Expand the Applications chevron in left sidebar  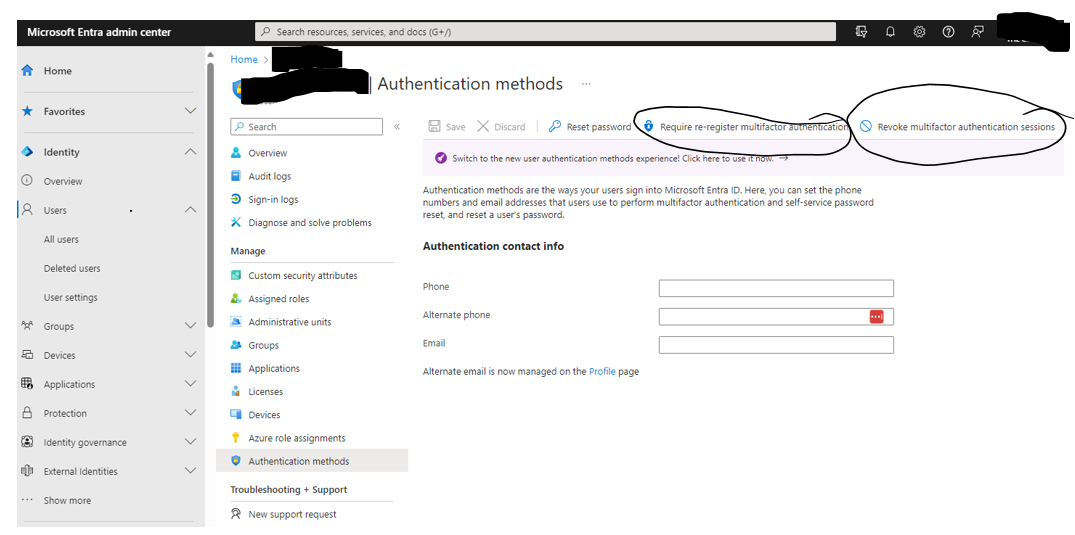coord(191,383)
